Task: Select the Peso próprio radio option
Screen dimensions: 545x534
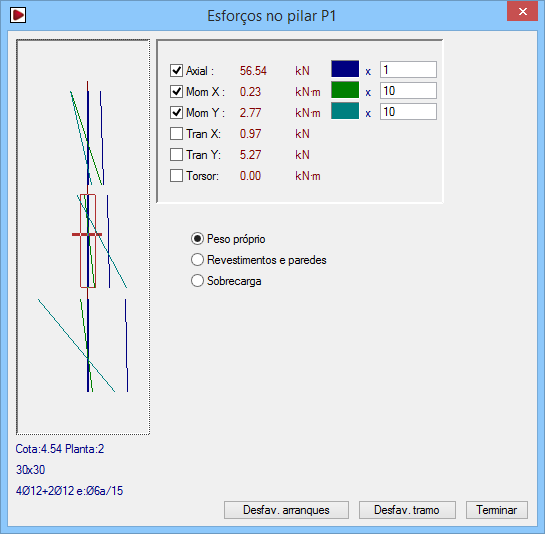Action: point(197,239)
